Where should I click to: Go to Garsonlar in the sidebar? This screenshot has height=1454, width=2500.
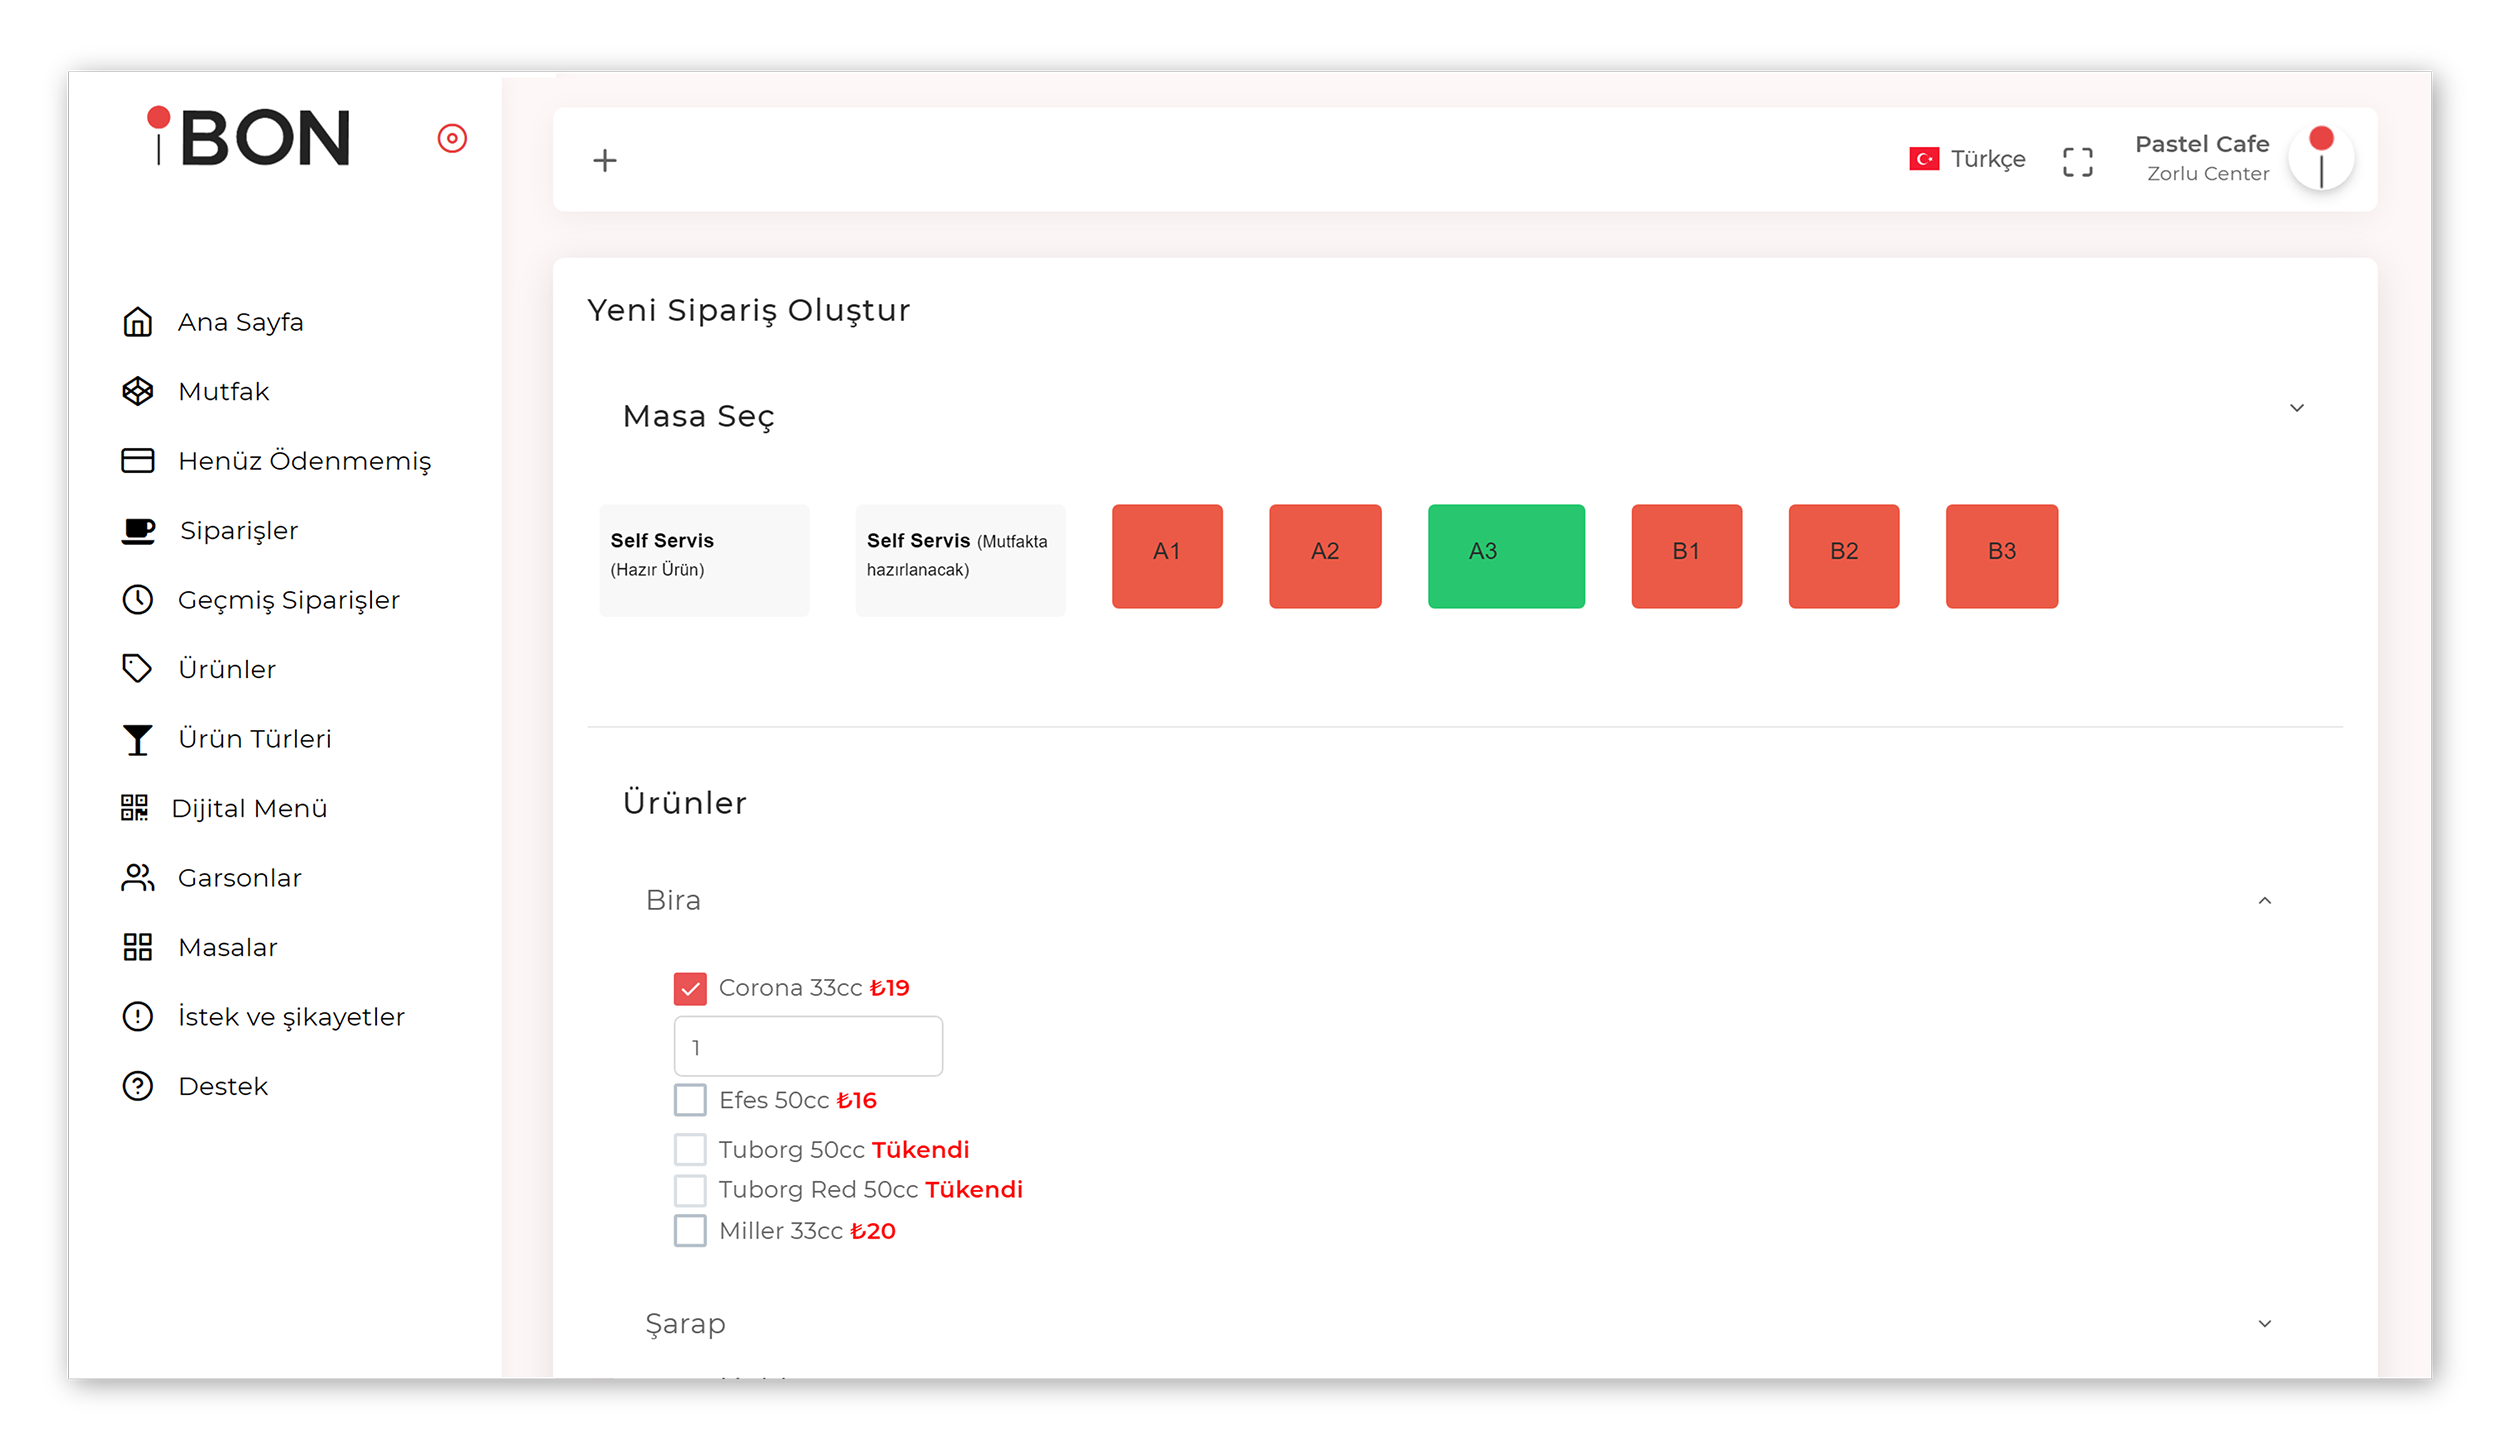(x=239, y=877)
